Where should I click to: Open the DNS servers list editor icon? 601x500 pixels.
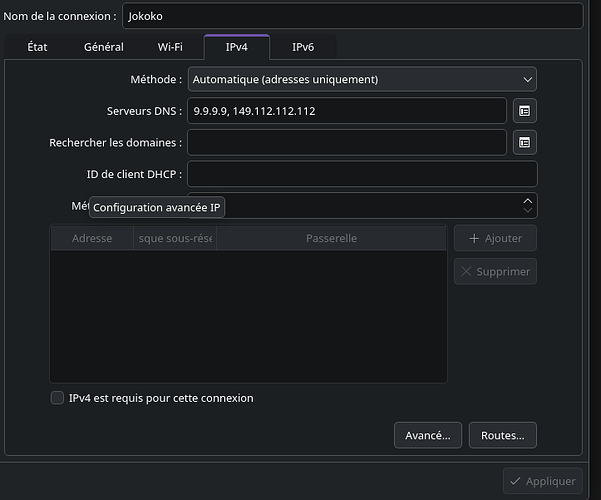(x=524, y=111)
